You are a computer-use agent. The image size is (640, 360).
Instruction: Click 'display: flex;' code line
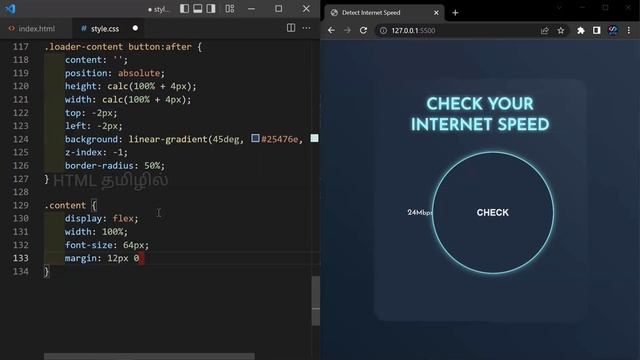coord(102,218)
